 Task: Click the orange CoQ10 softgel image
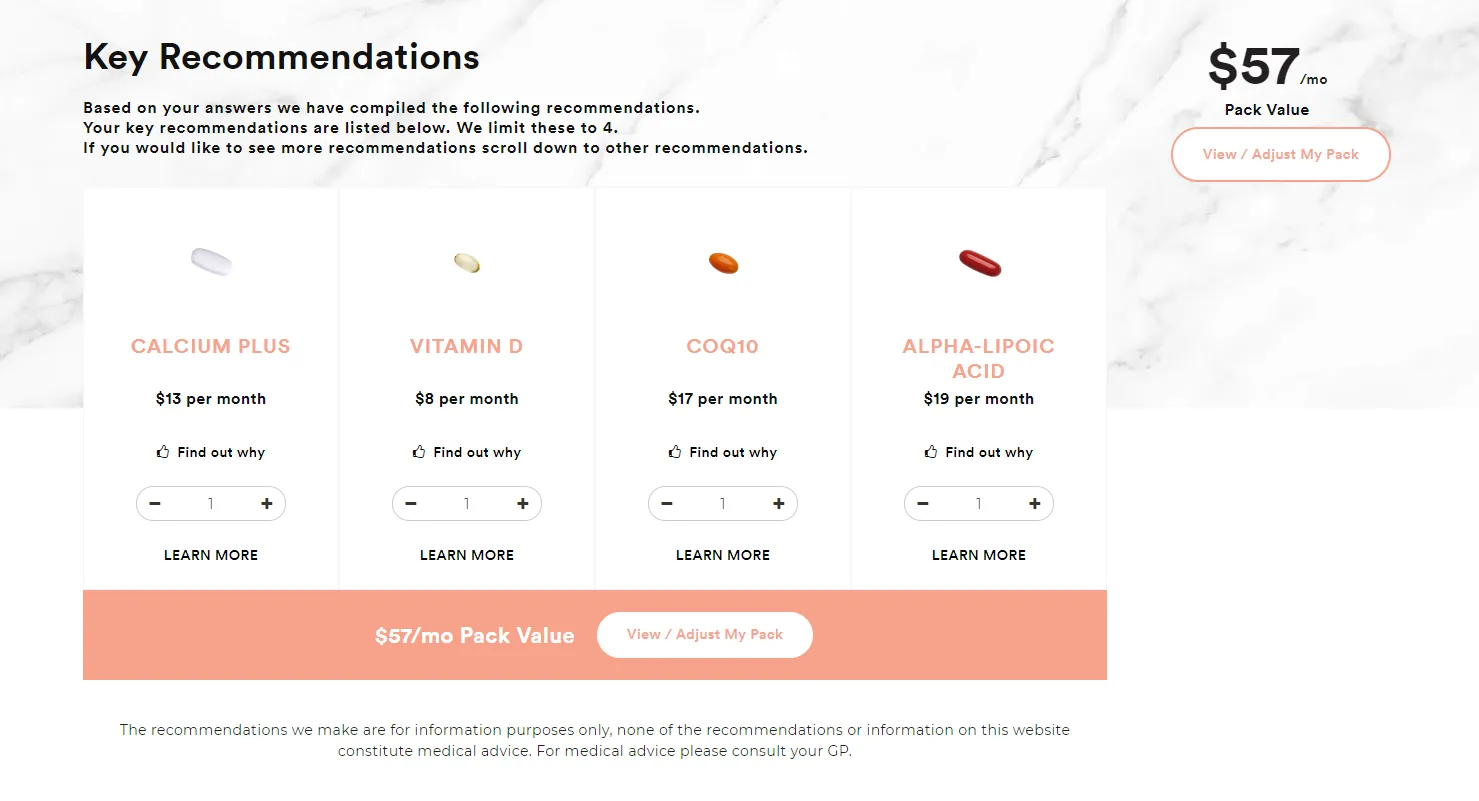pyautogui.click(x=723, y=264)
